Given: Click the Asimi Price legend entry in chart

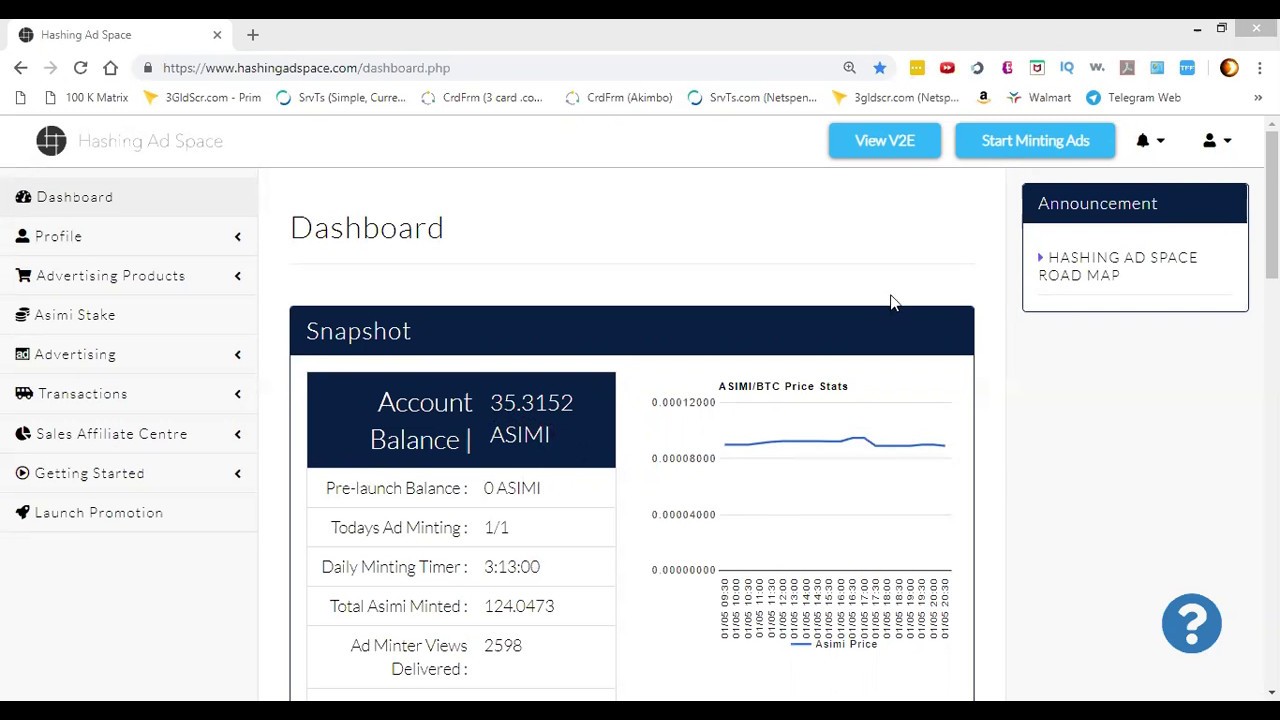Looking at the screenshot, I should tap(834, 644).
